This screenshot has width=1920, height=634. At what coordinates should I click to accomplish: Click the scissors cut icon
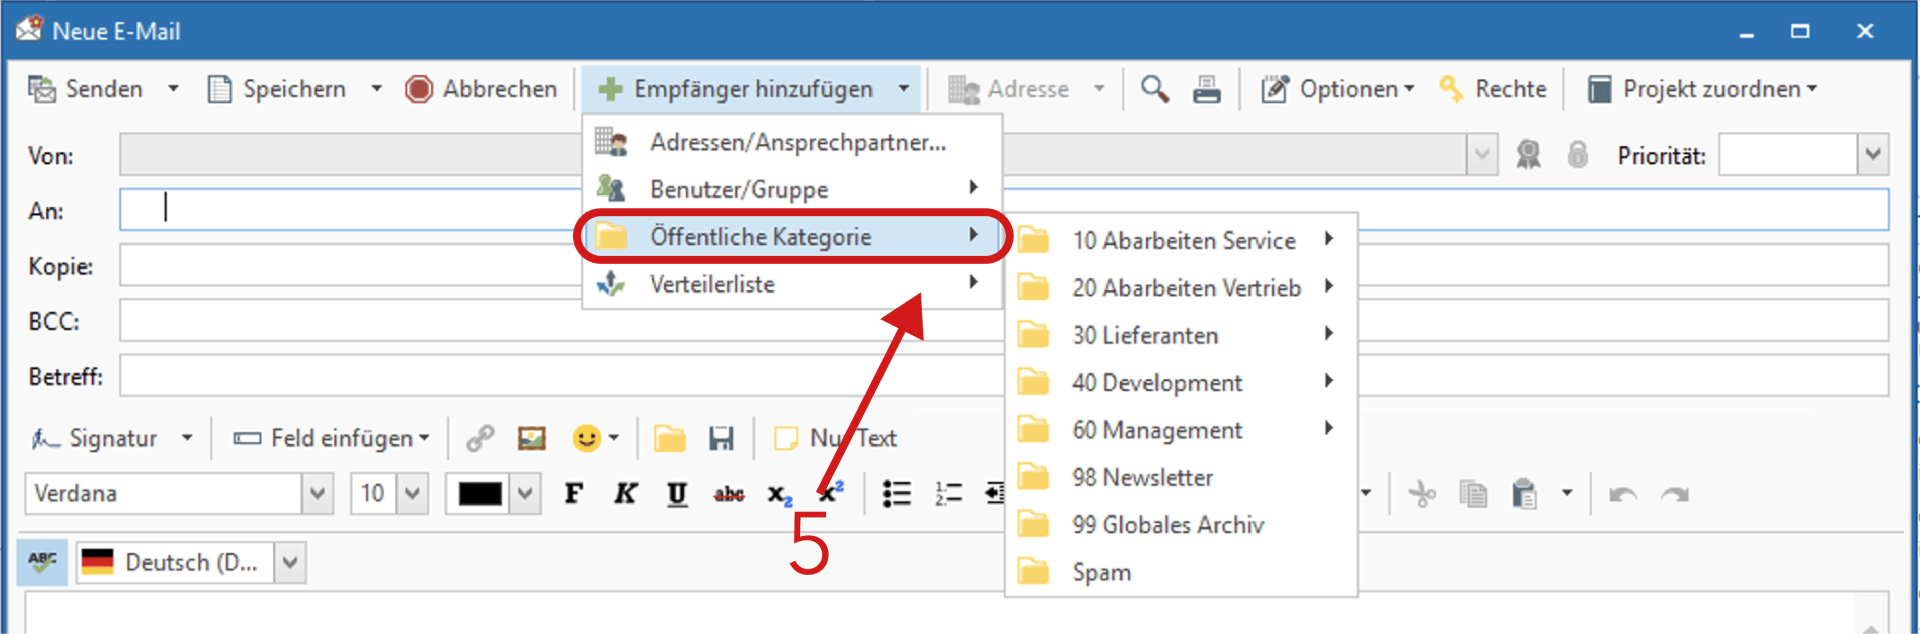click(x=1421, y=493)
